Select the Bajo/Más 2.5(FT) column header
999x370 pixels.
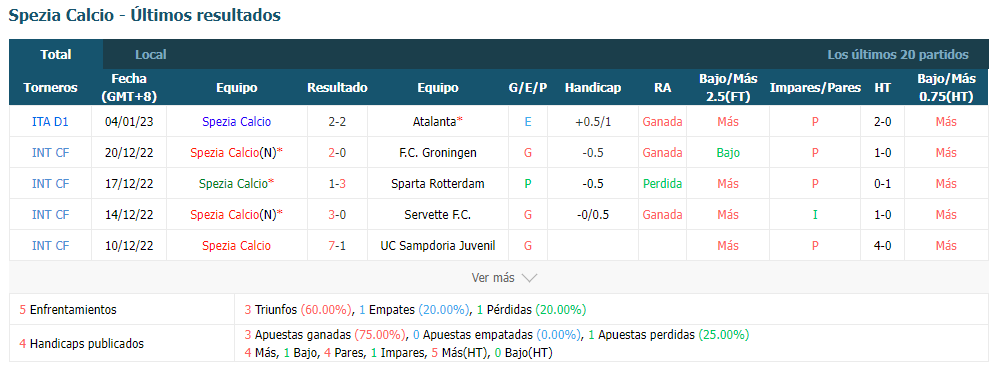pyautogui.click(x=728, y=88)
